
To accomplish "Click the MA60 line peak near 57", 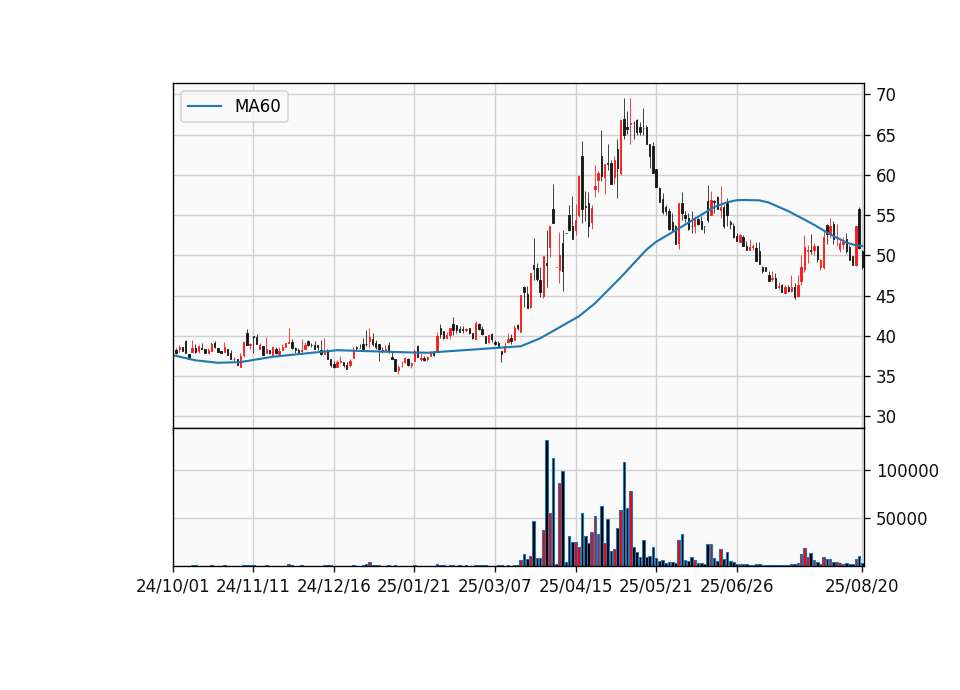I will point(746,200).
